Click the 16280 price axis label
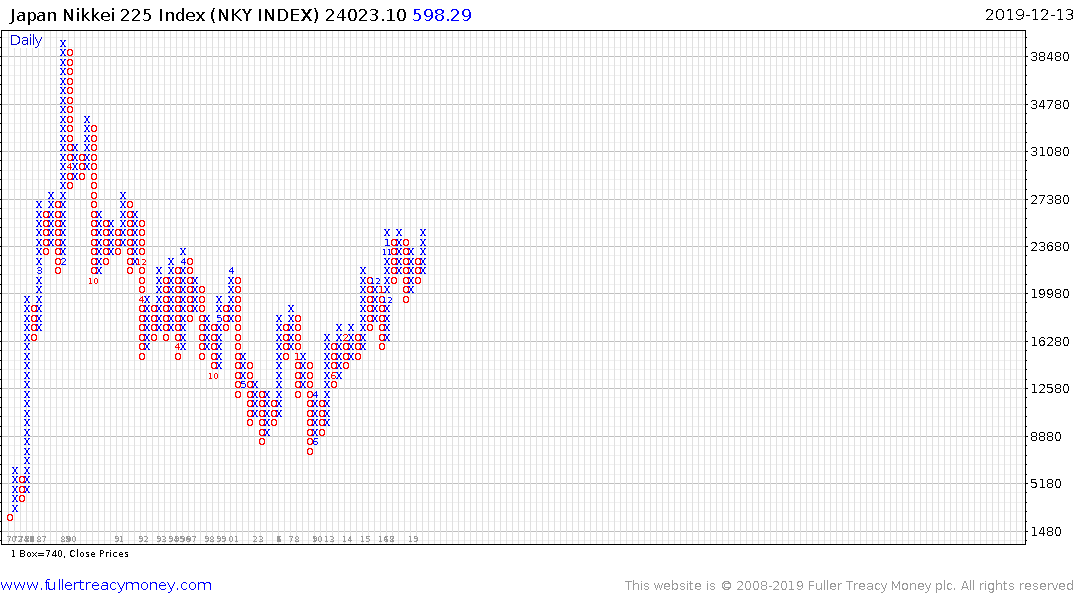Screen dimensions: 1075x600 pos(1050,341)
